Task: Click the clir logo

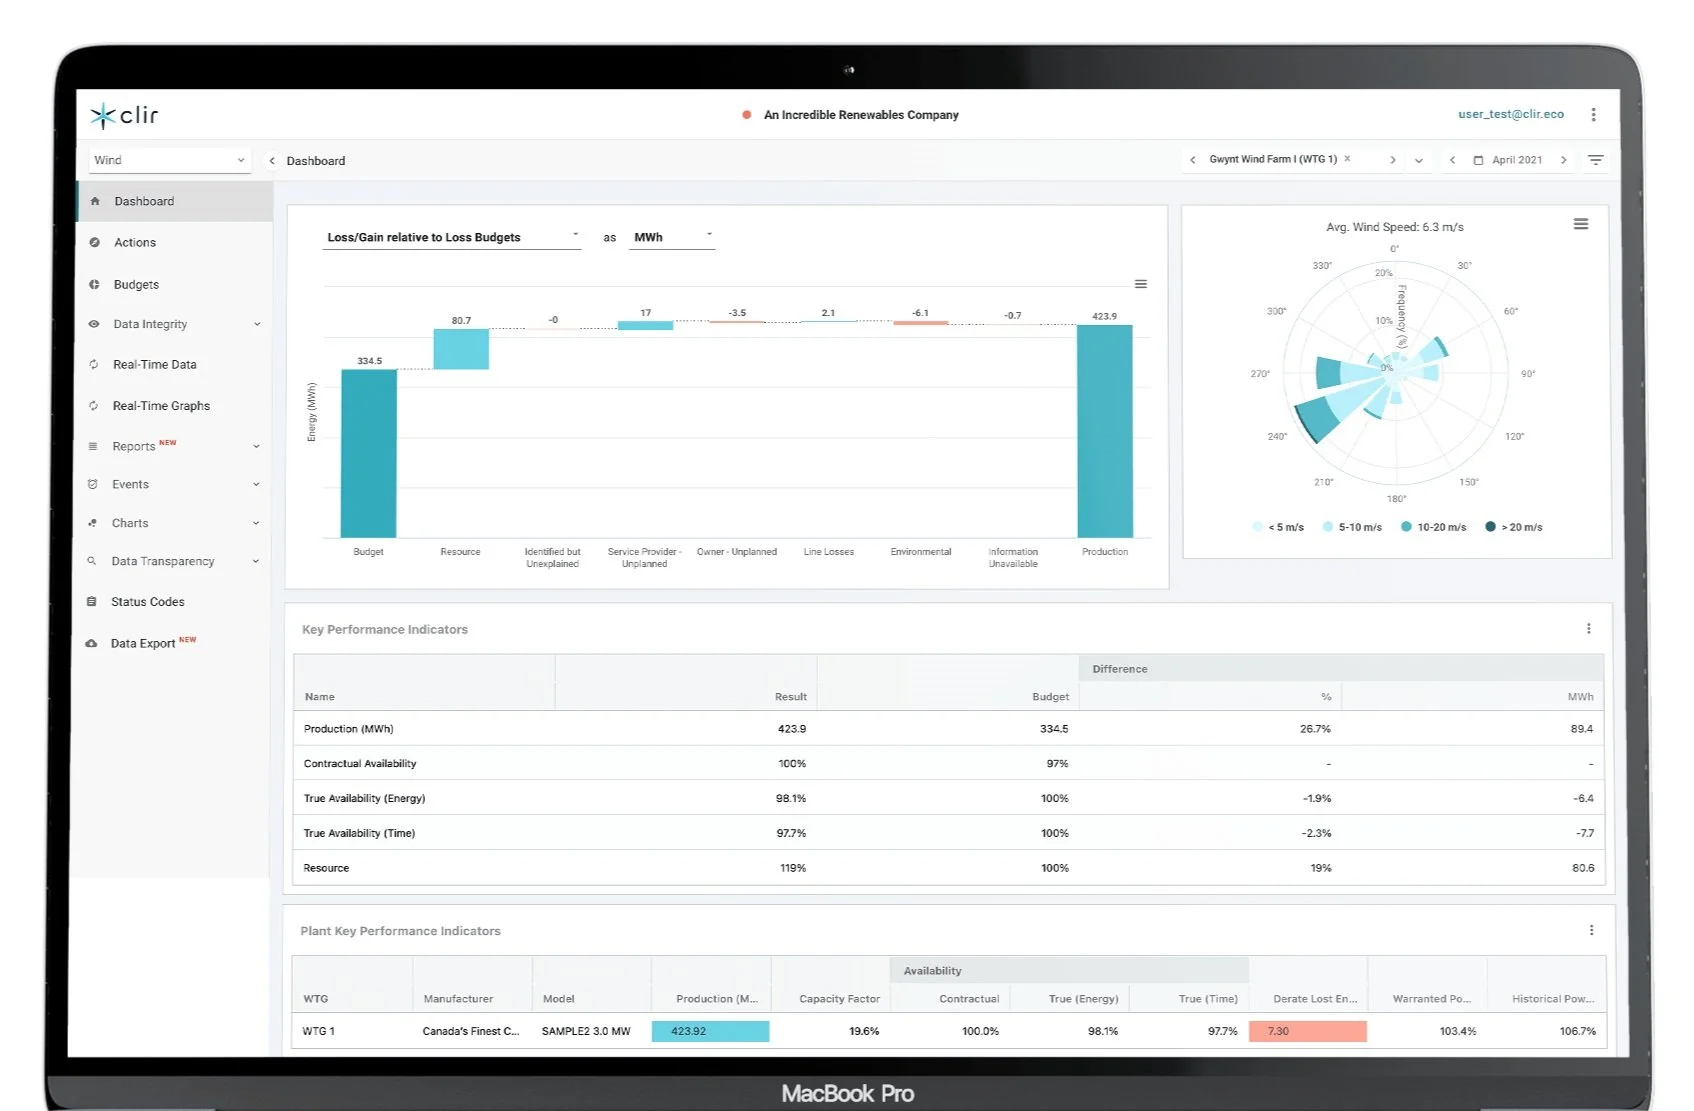Action: click(x=125, y=116)
